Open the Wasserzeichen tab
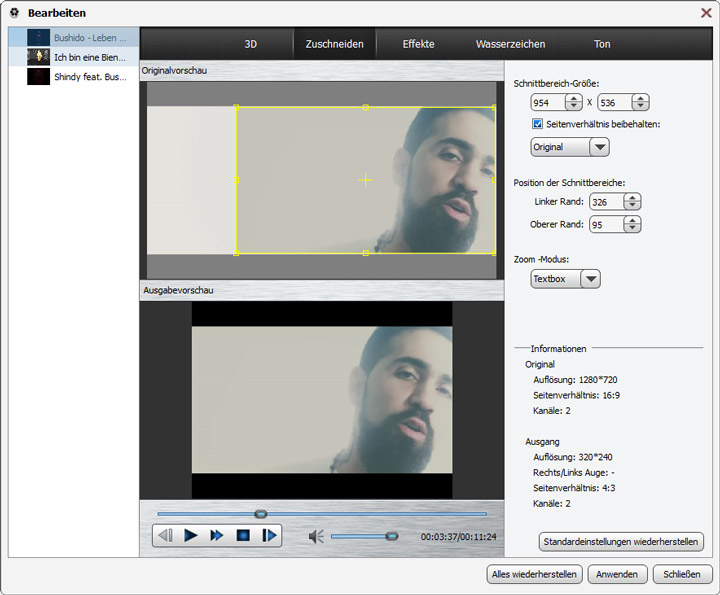The width and height of the screenshot is (720, 595). click(x=511, y=44)
